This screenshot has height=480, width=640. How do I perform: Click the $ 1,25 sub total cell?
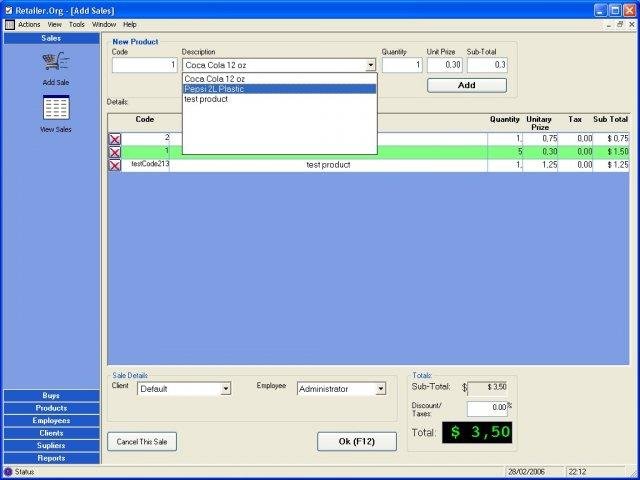pos(611,165)
